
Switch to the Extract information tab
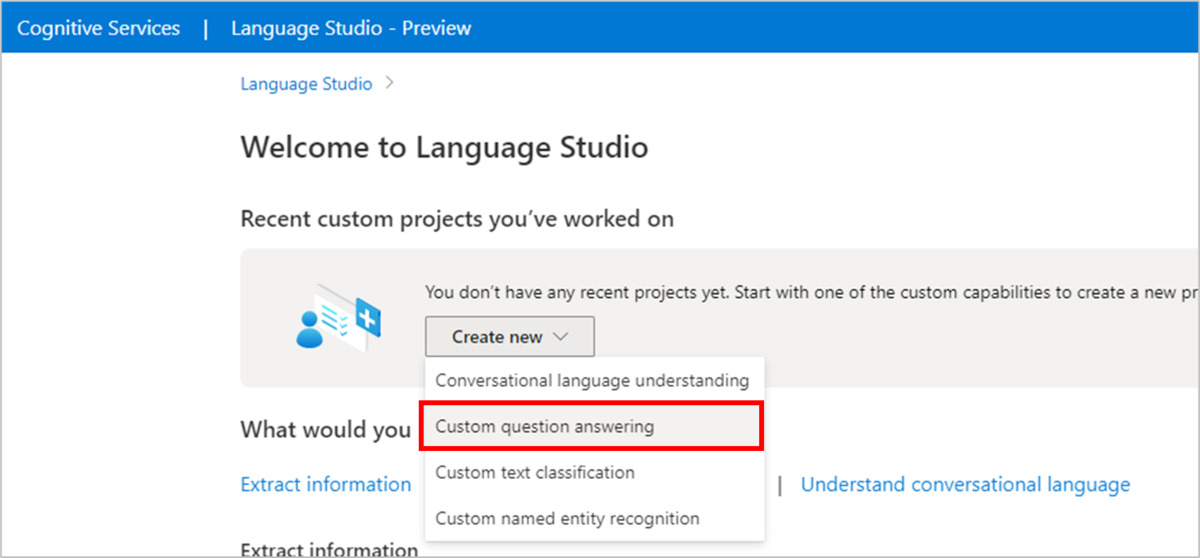(326, 485)
